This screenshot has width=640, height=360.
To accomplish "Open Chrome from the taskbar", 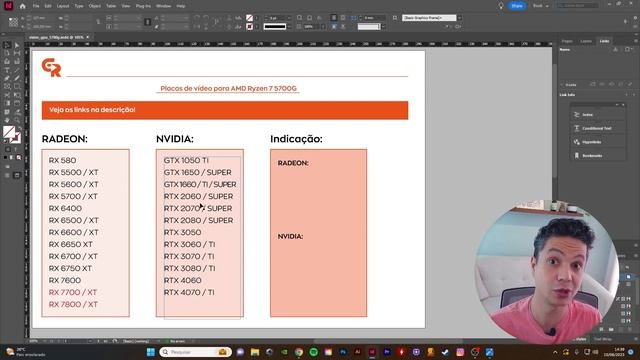I will (x=299, y=352).
